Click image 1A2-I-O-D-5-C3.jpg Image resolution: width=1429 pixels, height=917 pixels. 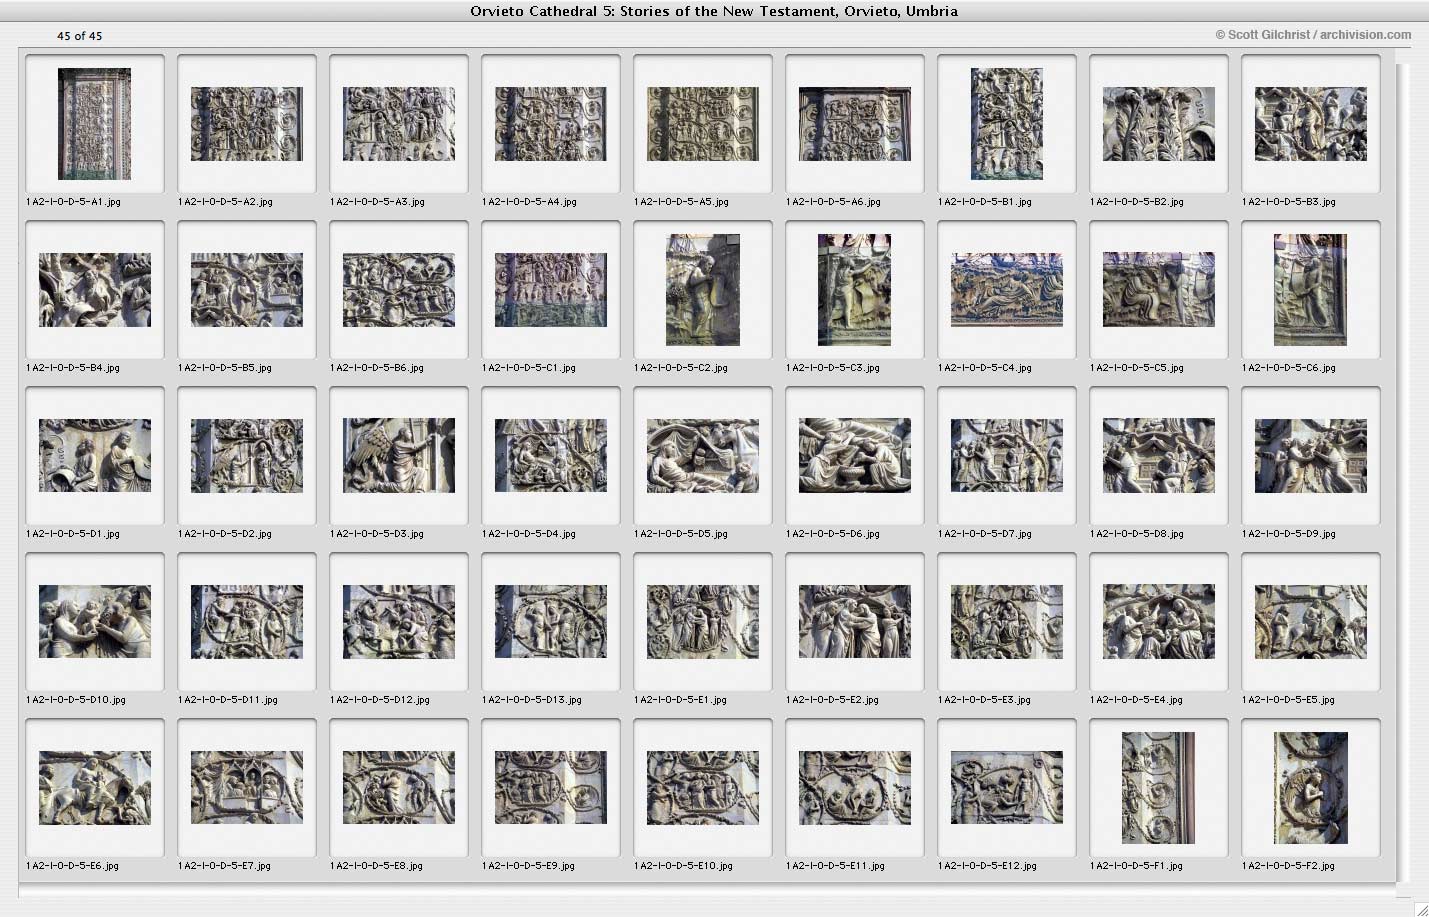click(855, 290)
